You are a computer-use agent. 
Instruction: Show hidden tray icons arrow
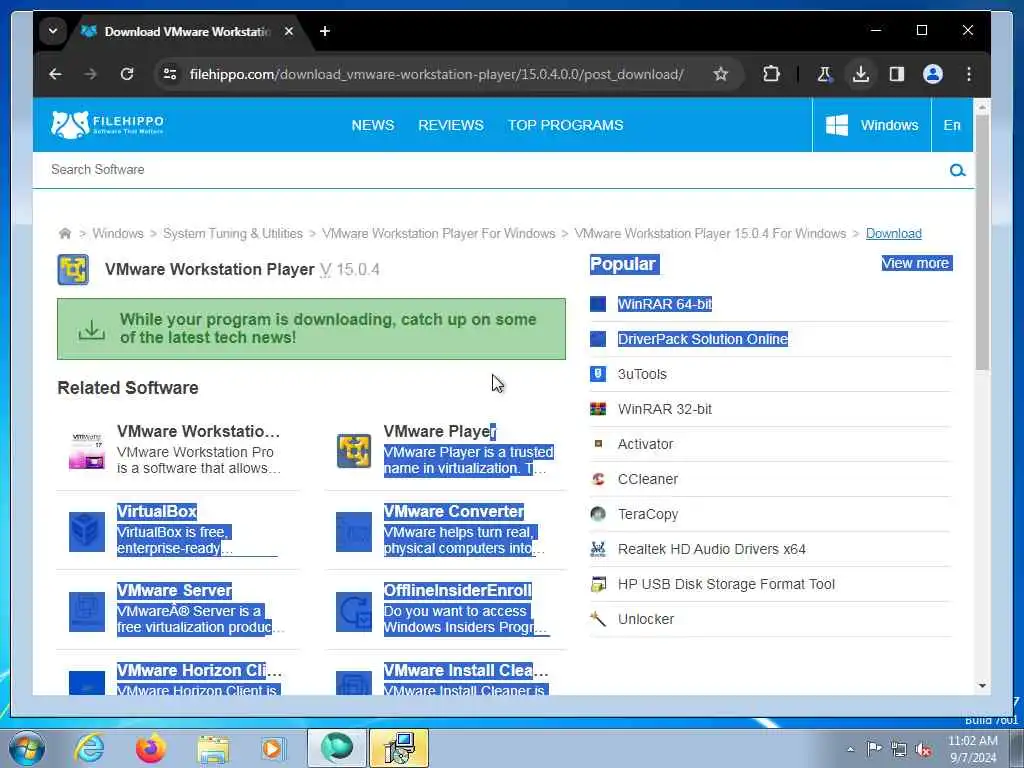tap(850, 749)
